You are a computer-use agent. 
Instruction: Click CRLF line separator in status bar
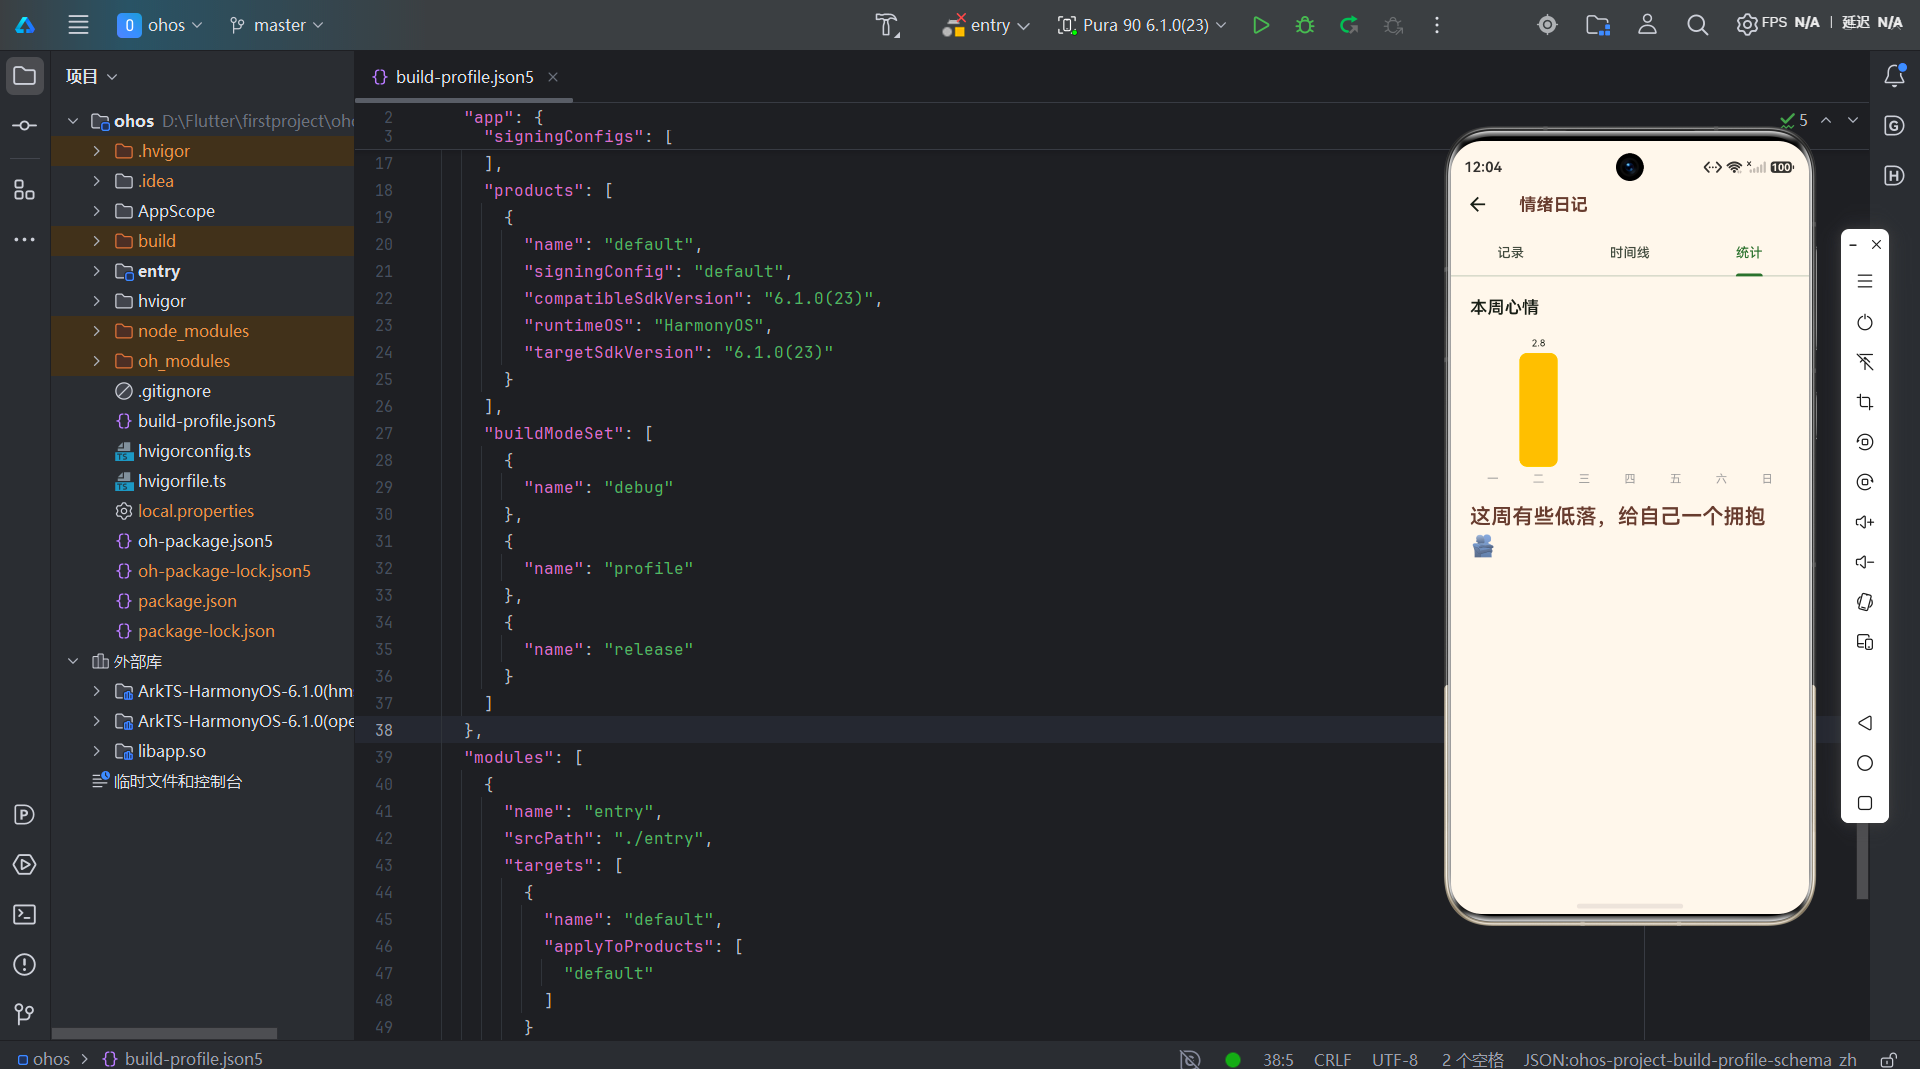[1332, 1059]
